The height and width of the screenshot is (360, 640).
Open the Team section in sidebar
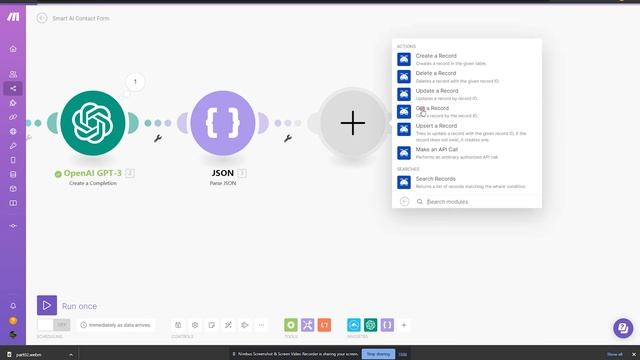click(x=13, y=74)
